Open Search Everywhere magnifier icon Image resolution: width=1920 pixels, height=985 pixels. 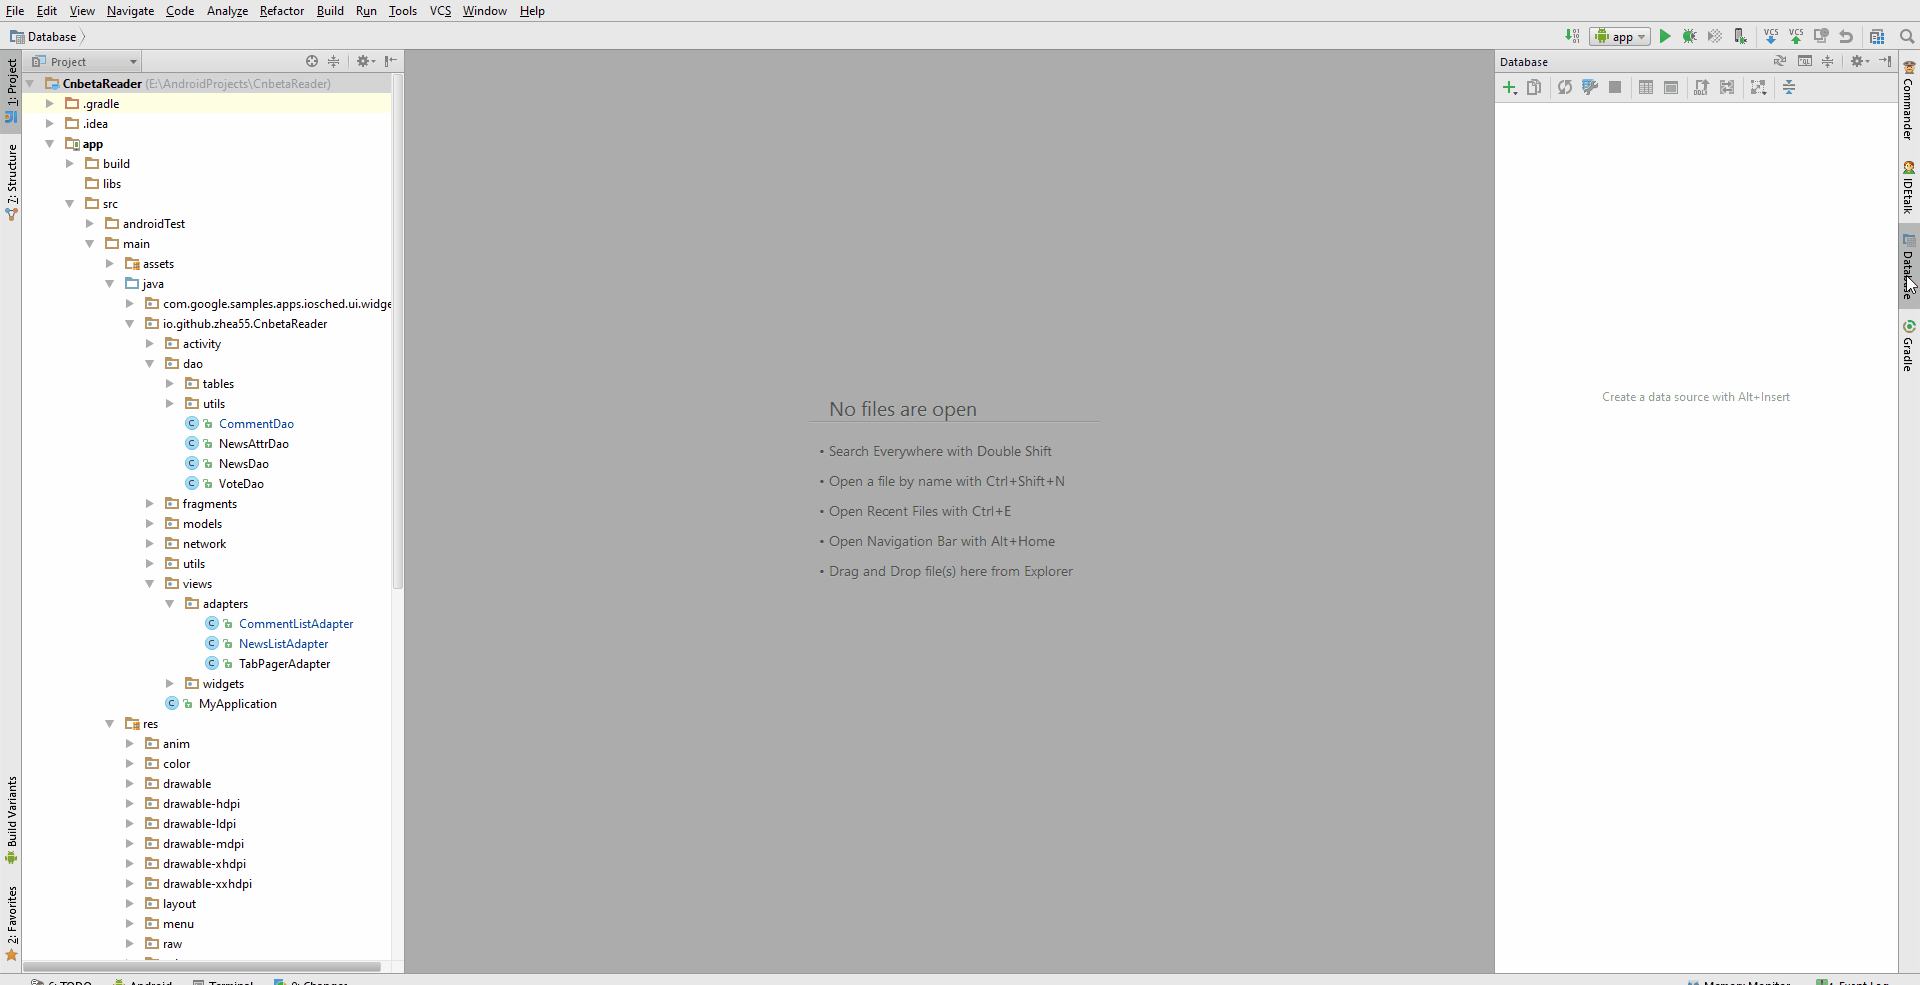tap(1907, 36)
